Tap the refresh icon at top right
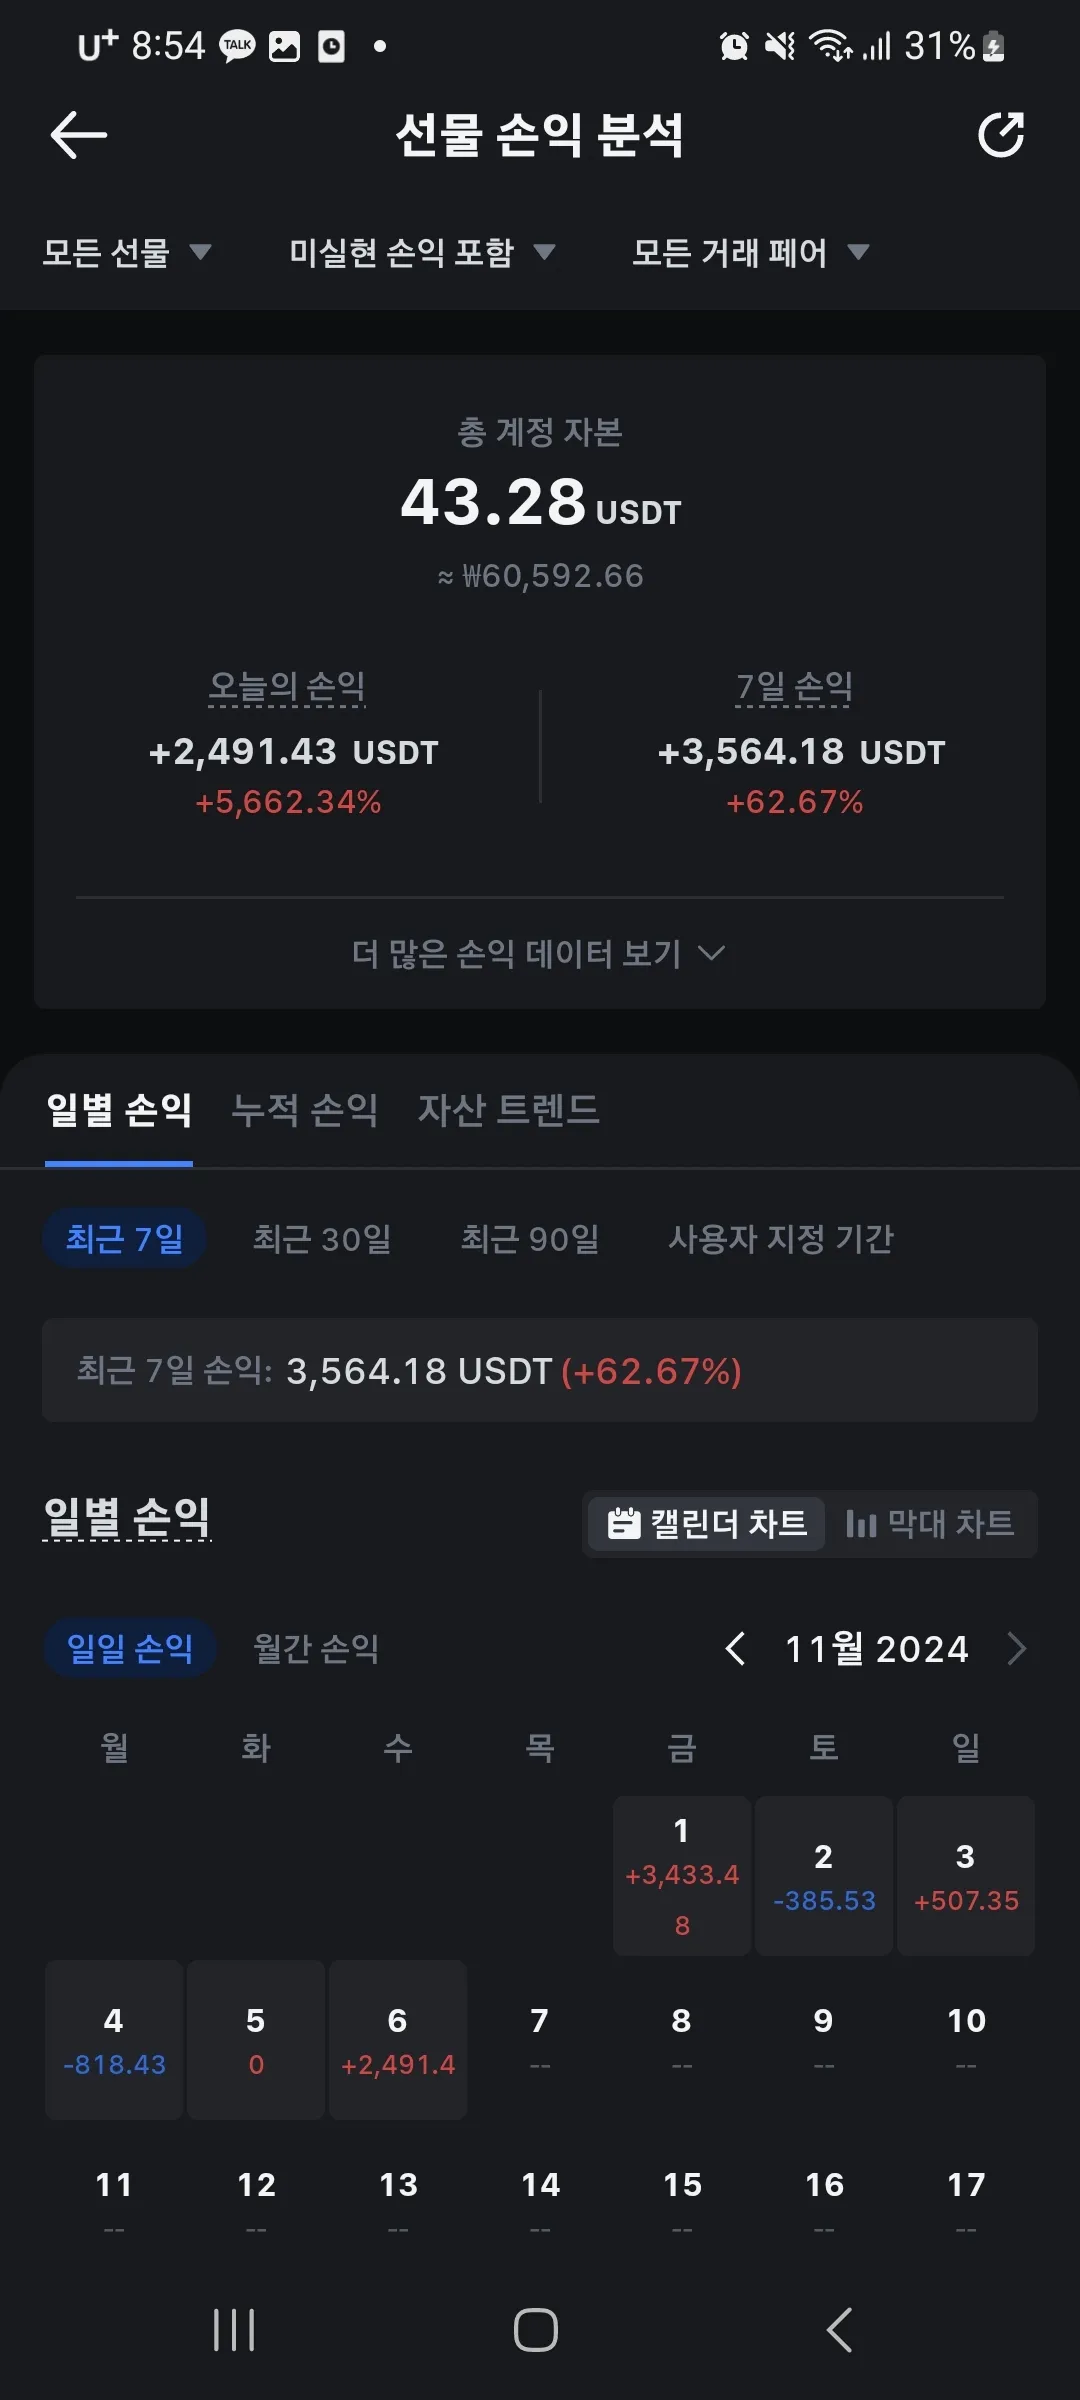1080x2400 pixels. (1001, 135)
